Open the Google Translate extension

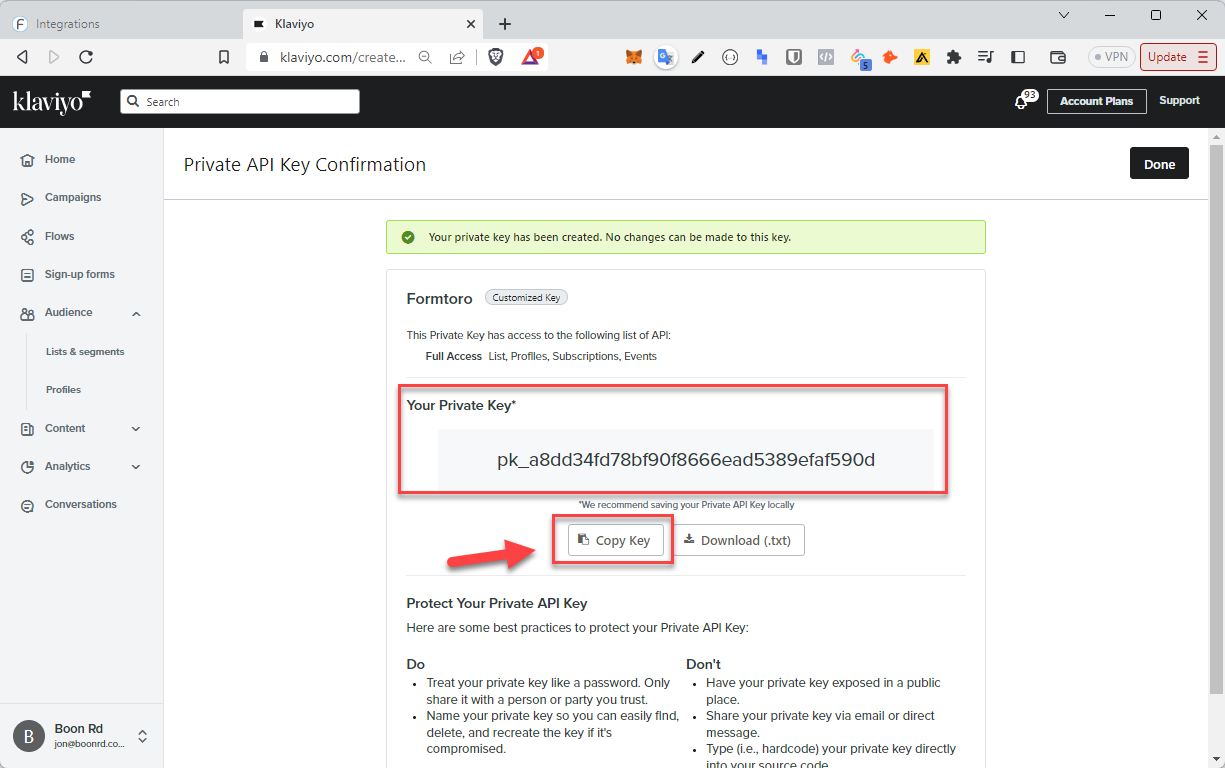[665, 57]
